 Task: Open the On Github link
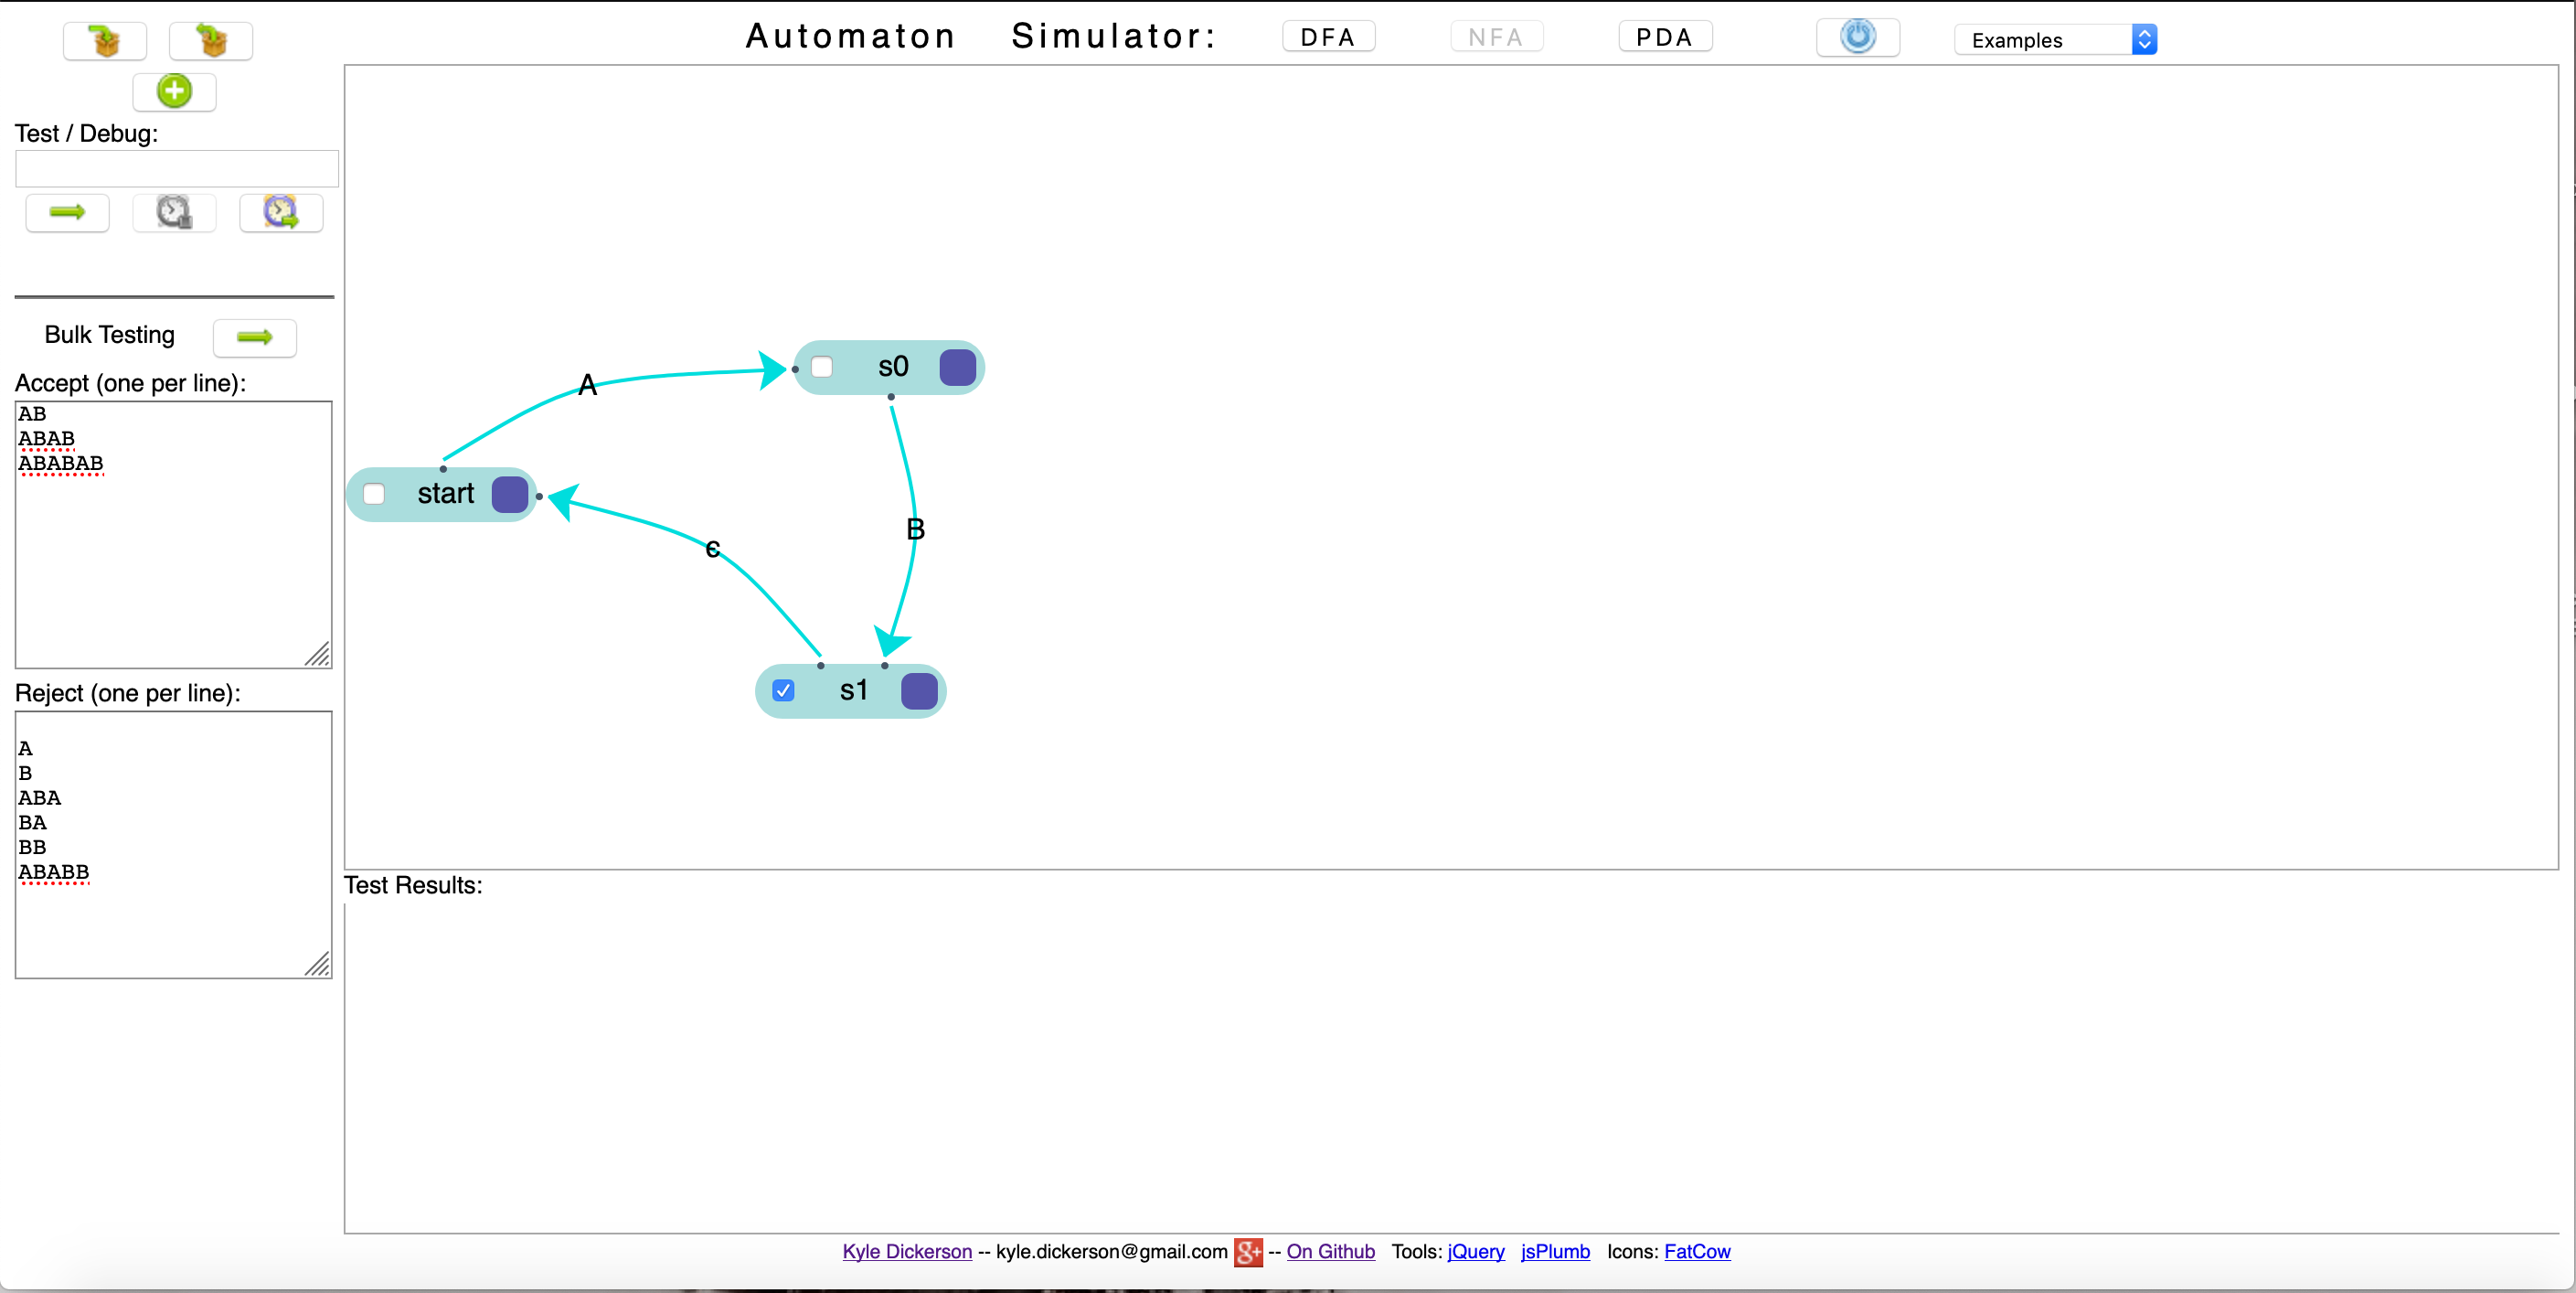(1330, 1251)
